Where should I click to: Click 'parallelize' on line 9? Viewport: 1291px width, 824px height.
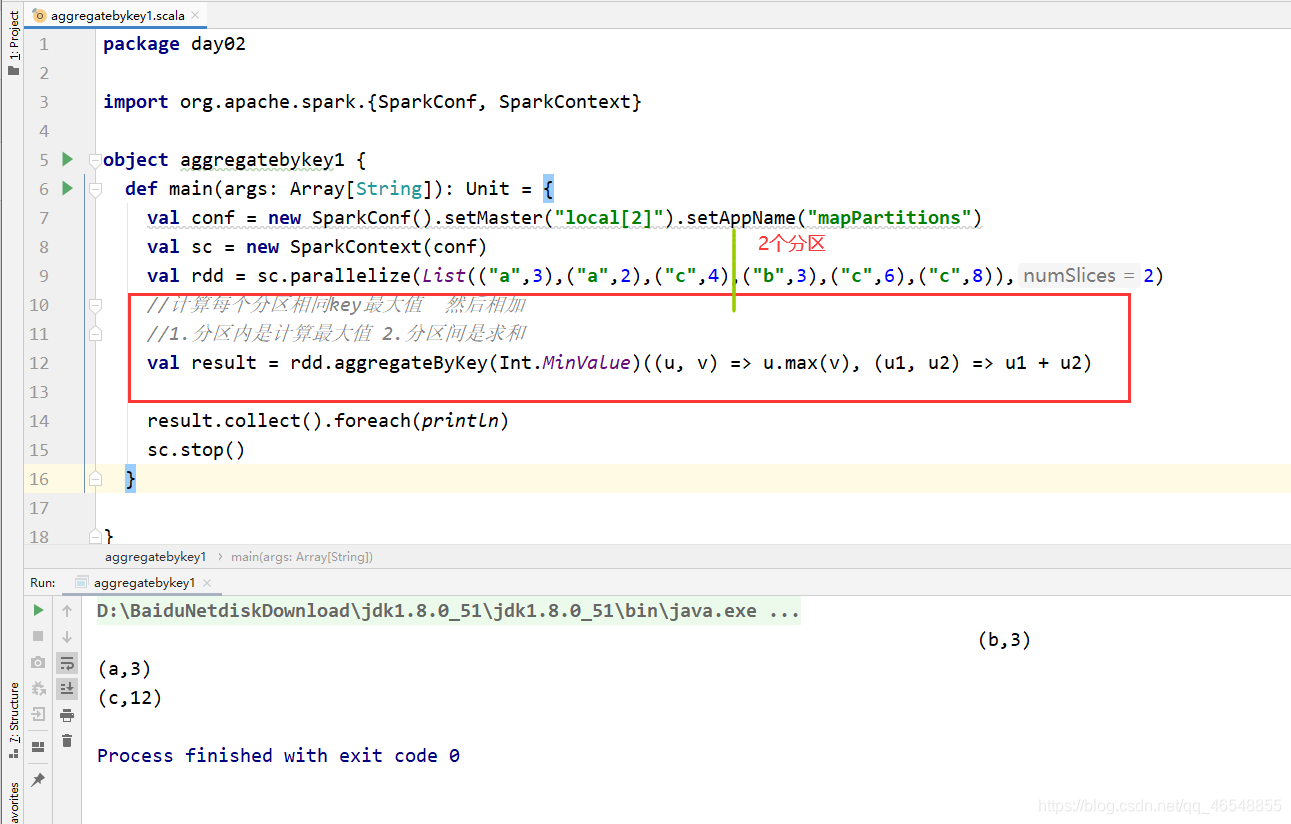(x=350, y=276)
